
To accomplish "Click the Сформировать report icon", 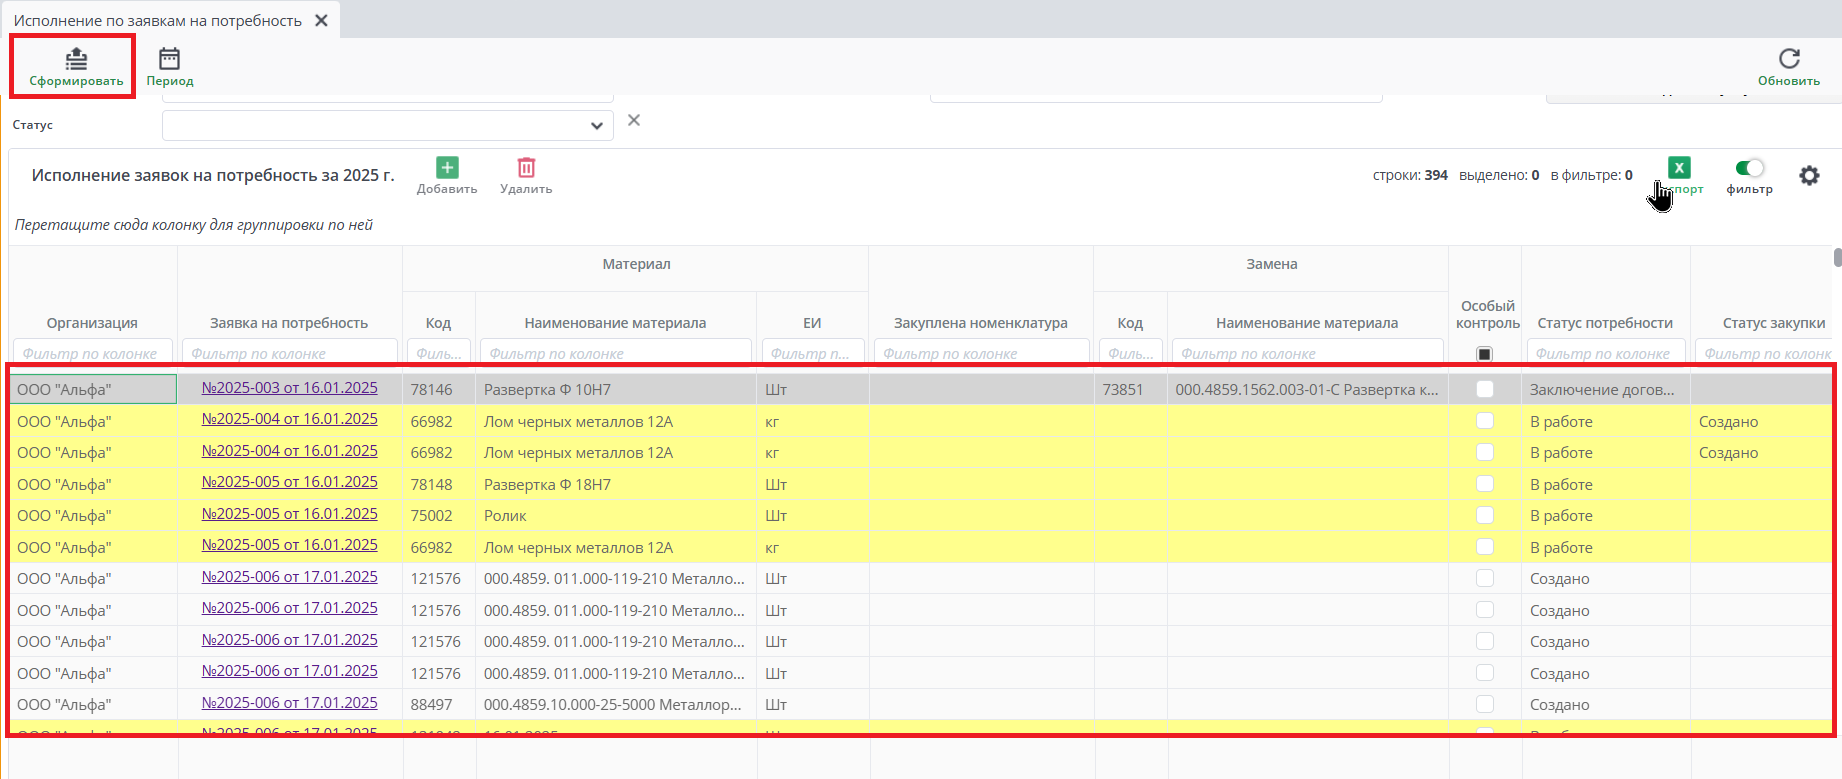I will pos(76,60).
